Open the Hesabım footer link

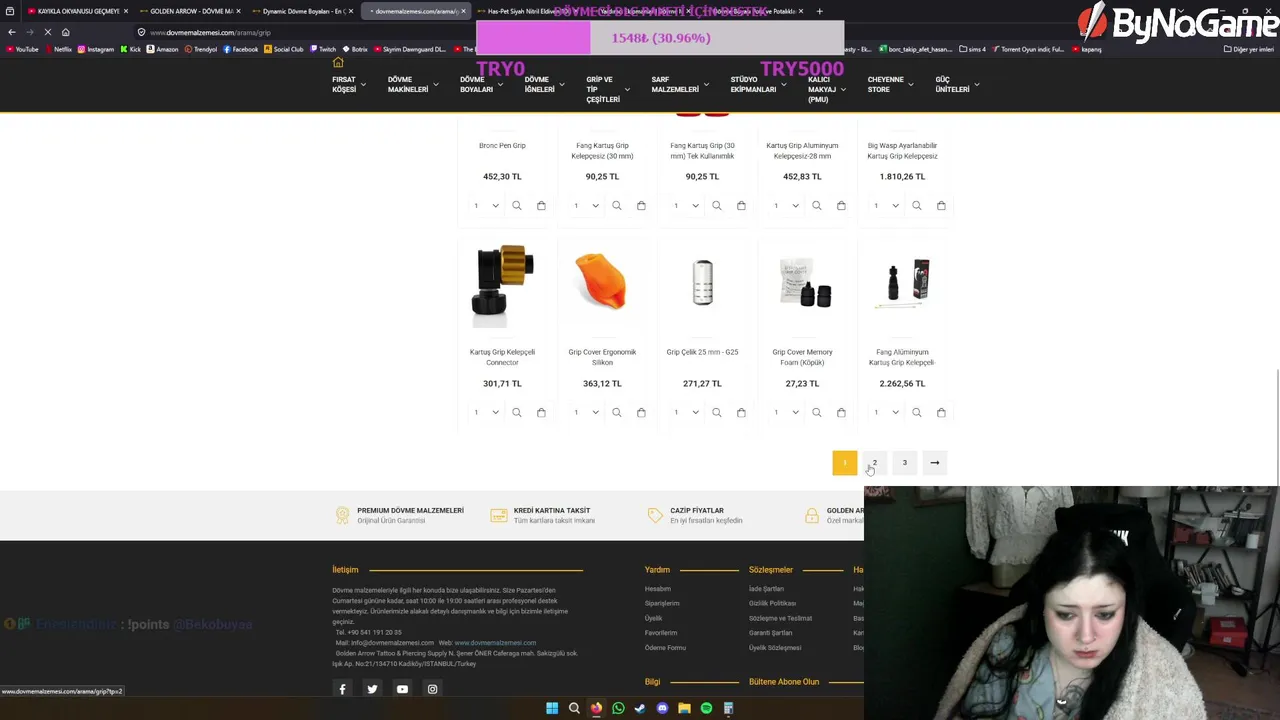tap(658, 589)
